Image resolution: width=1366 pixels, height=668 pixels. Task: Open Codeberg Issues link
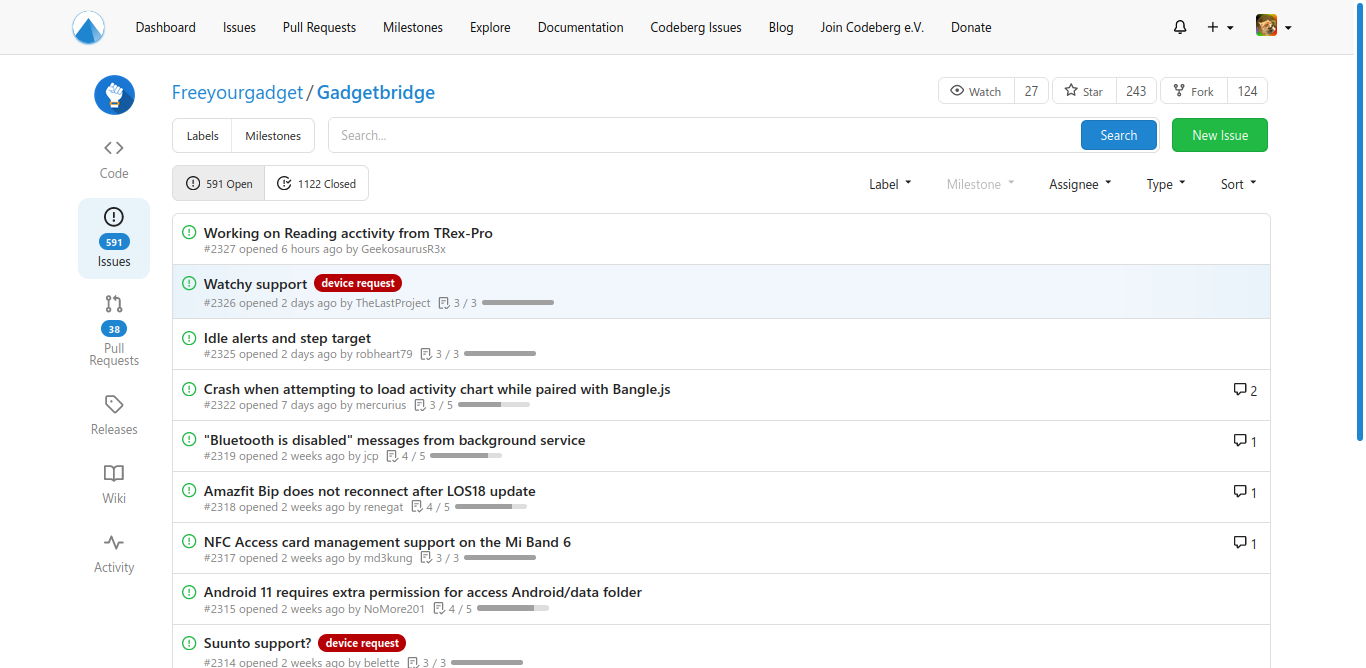[696, 27]
